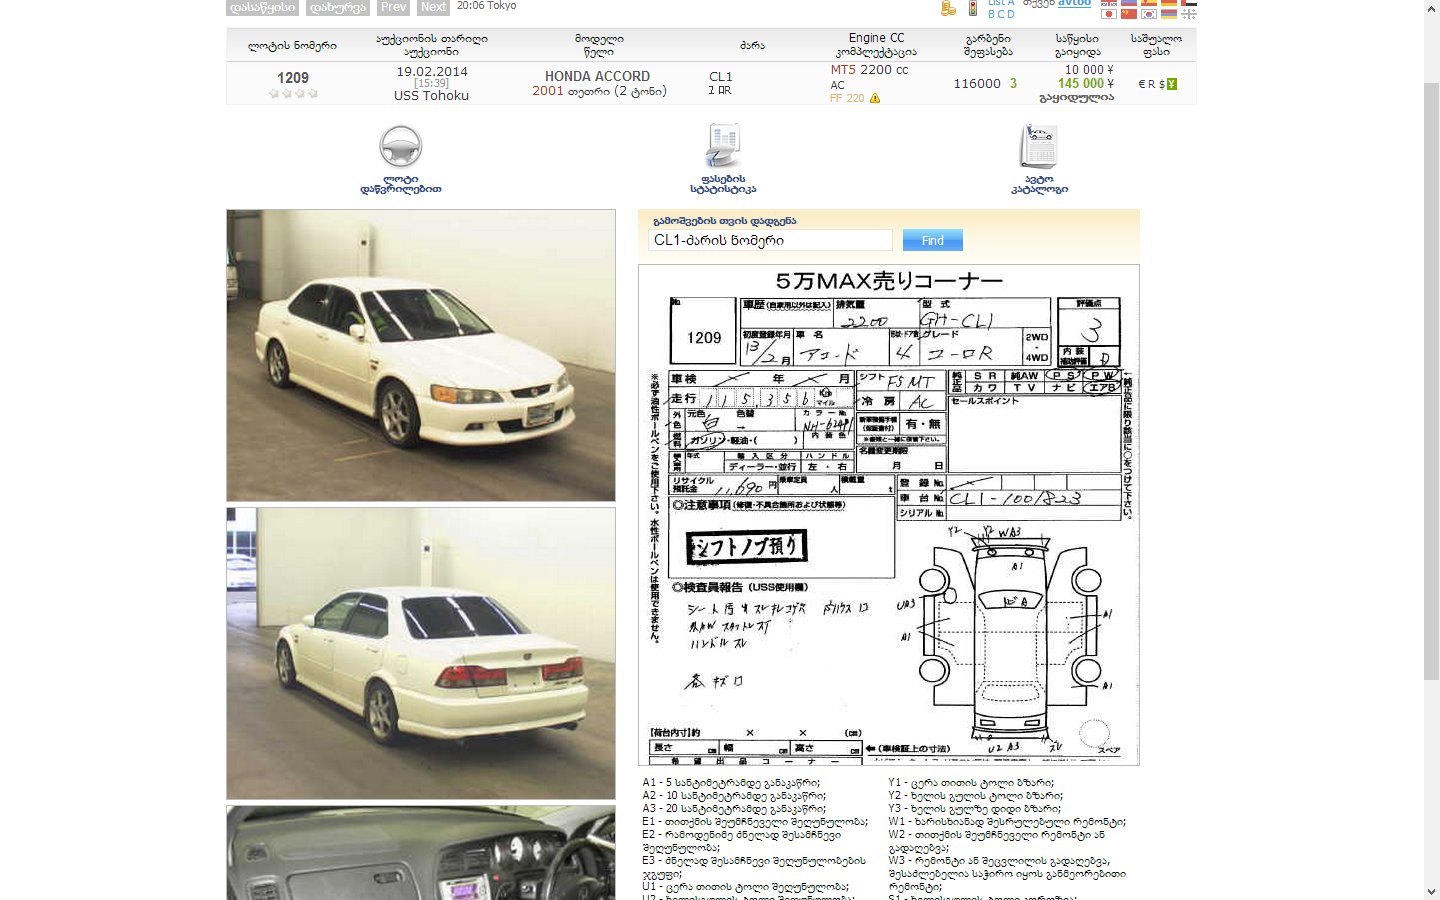Click the გაყიდულია sold status text
Screen dimensions: 1440x900
point(1076,98)
